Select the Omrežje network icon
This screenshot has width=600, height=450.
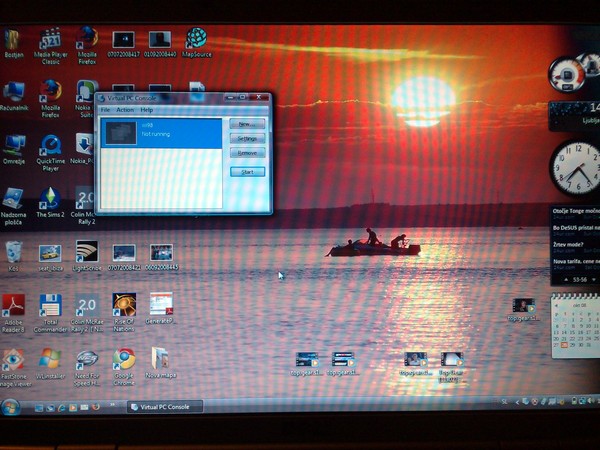tap(14, 150)
